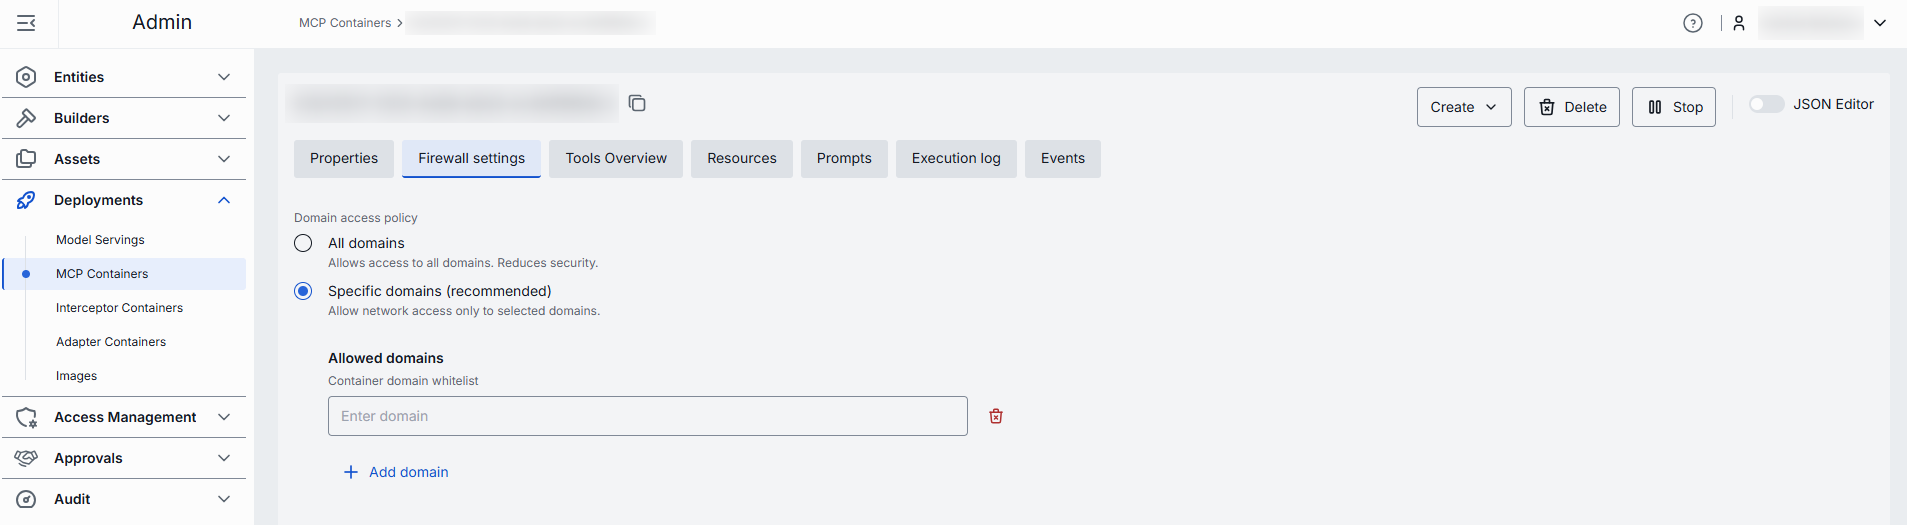This screenshot has width=1907, height=525.
Task: Click the copy container name icon
Action: tap(637, 103)
